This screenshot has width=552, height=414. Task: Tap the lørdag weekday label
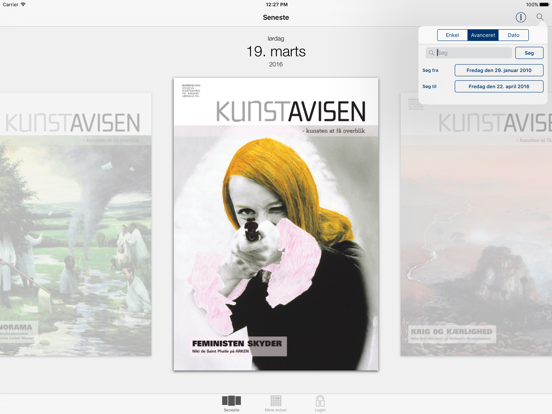(x=276, y=39)
